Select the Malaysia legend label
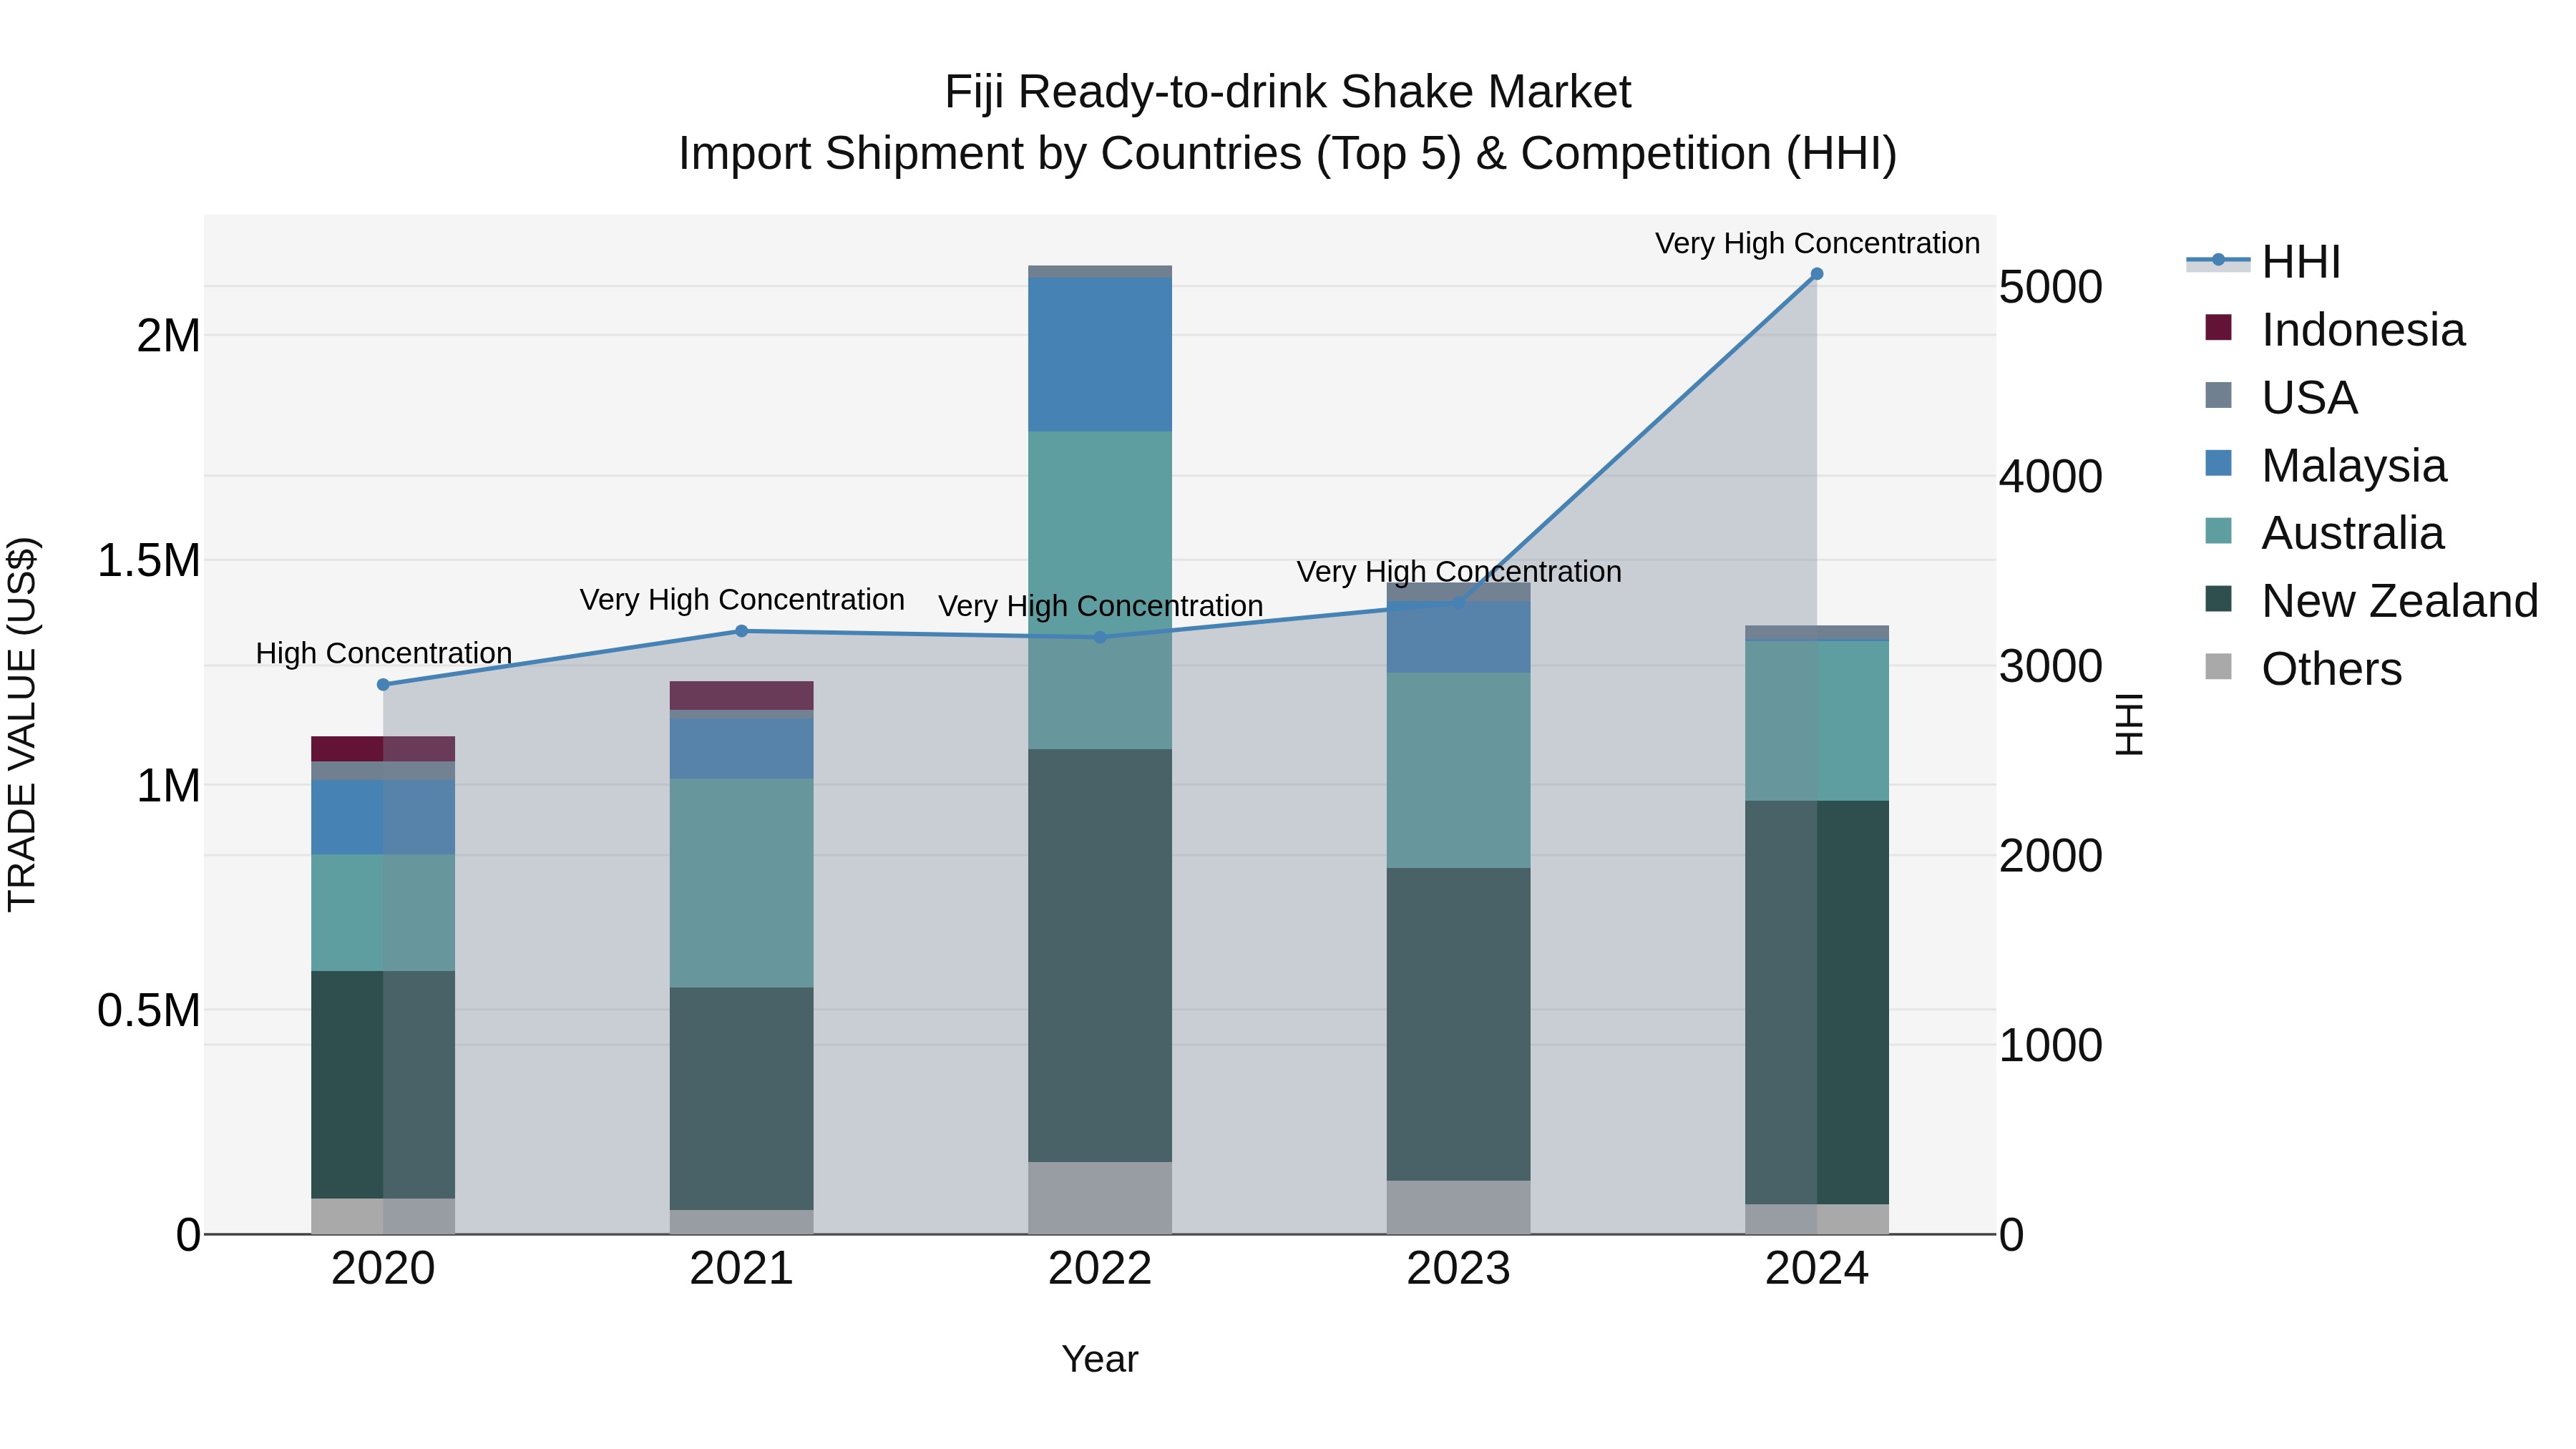 (2354, 466)
